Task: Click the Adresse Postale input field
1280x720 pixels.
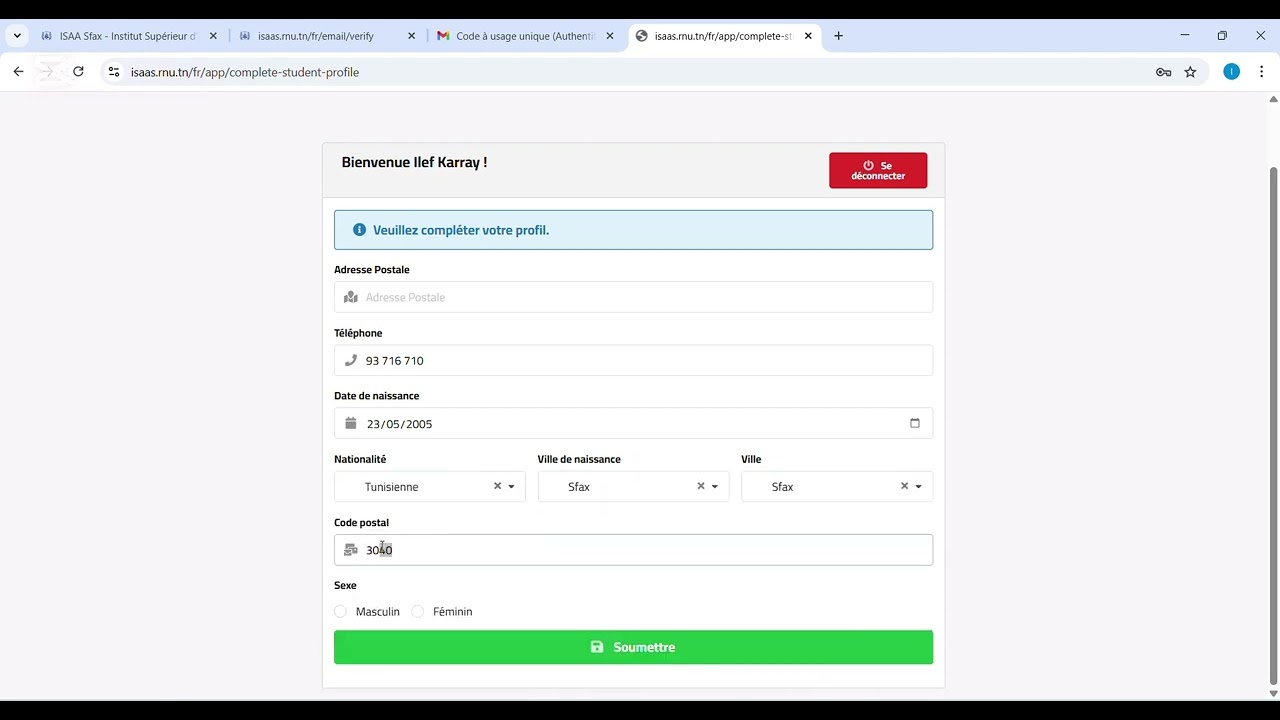Action: (x=633, y=297)
